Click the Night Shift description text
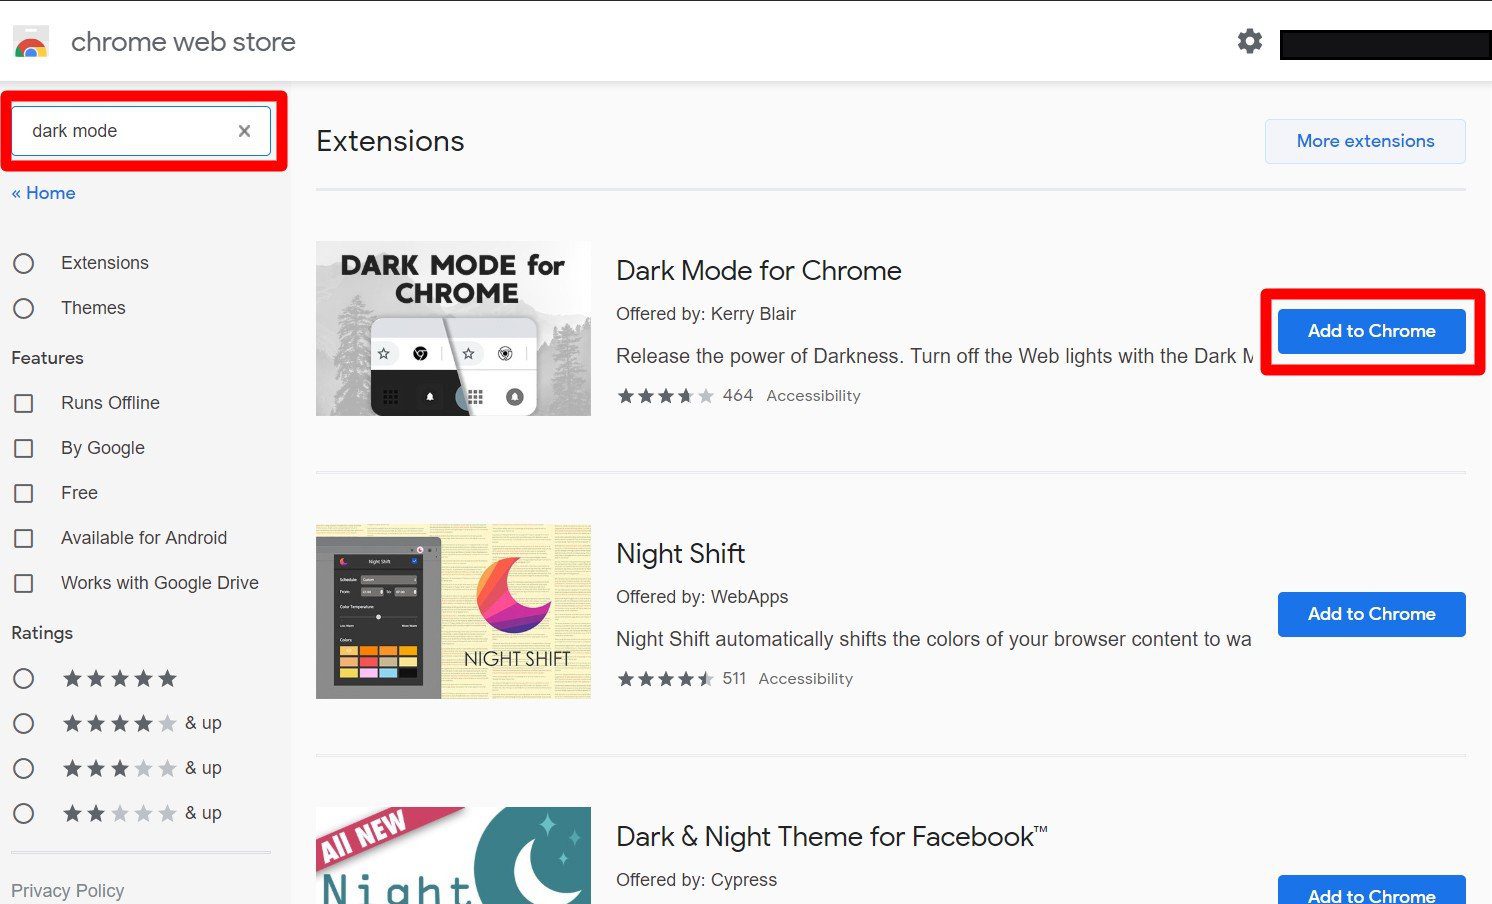Image resolution: width=1492 pixels, height=904 pixels. coord(933,639)
